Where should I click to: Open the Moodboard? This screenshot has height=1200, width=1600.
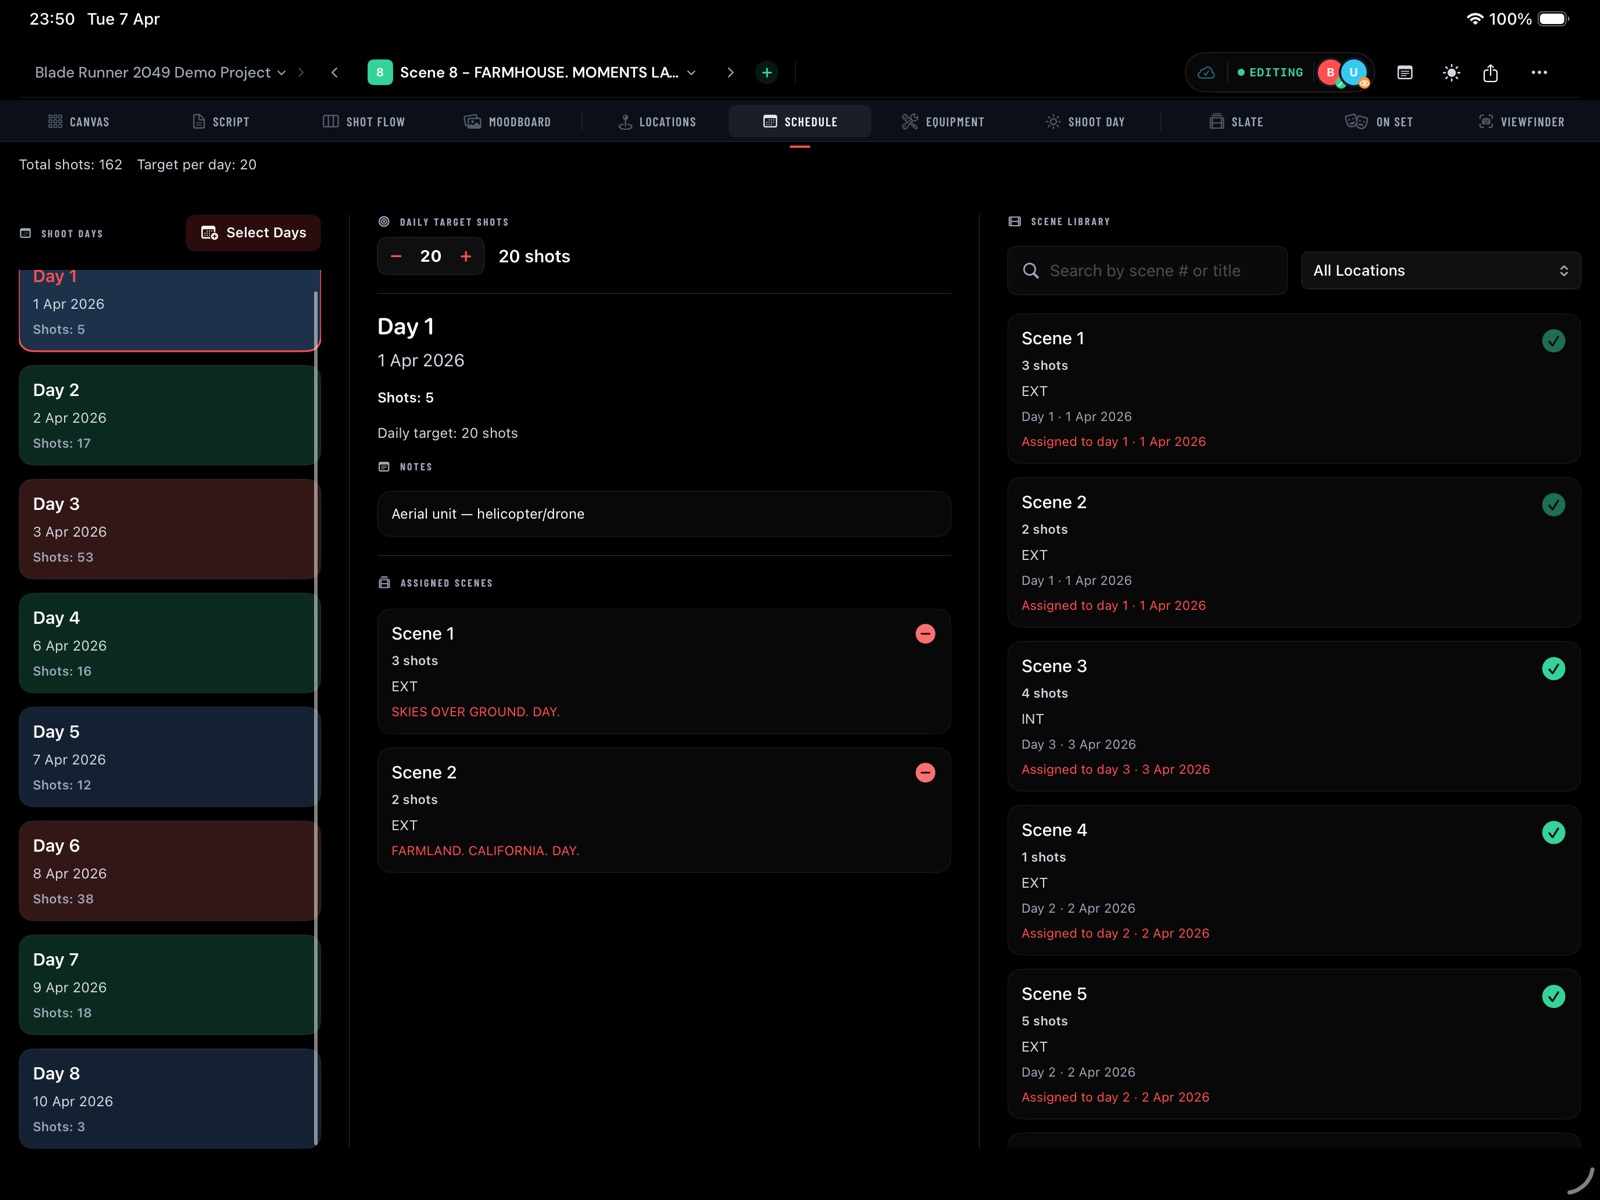[508, 121]
